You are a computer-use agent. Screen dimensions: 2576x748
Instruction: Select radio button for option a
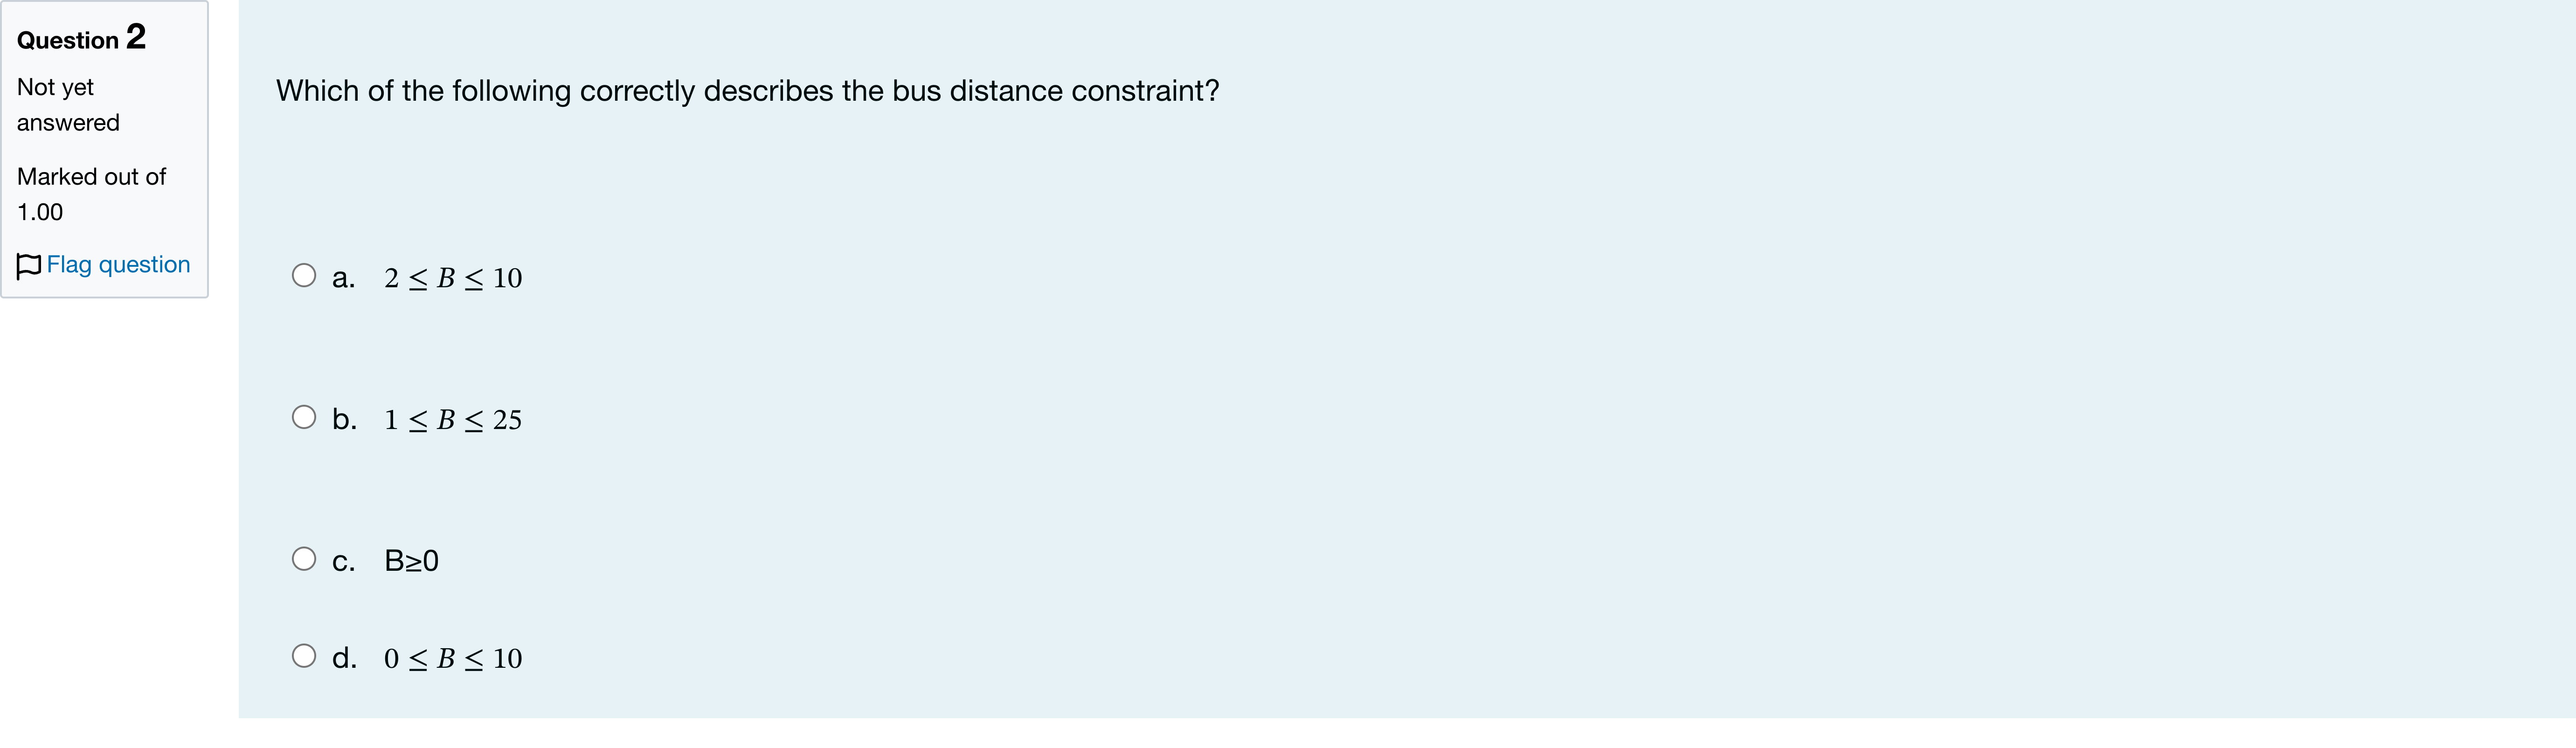tap(304, 275)
